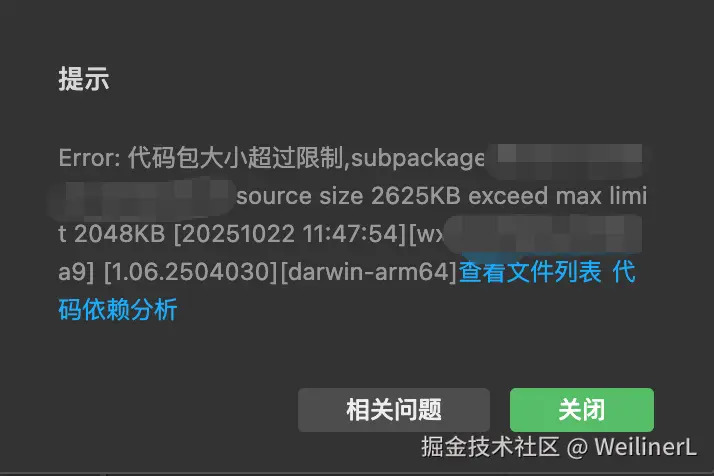Click the 提示 dialog title

coord(84,78)
